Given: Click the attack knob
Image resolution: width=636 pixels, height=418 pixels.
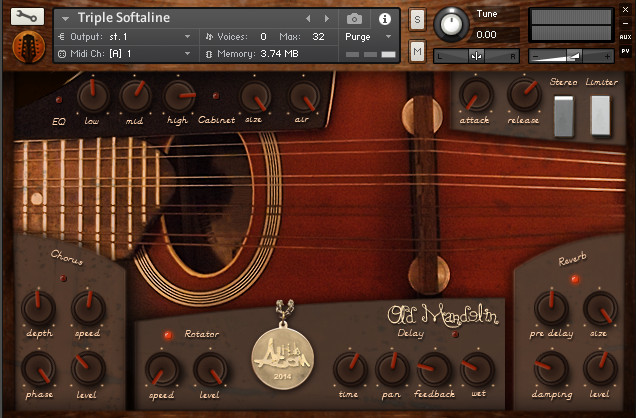Looking at the screenshot, I should pos(476,94).
